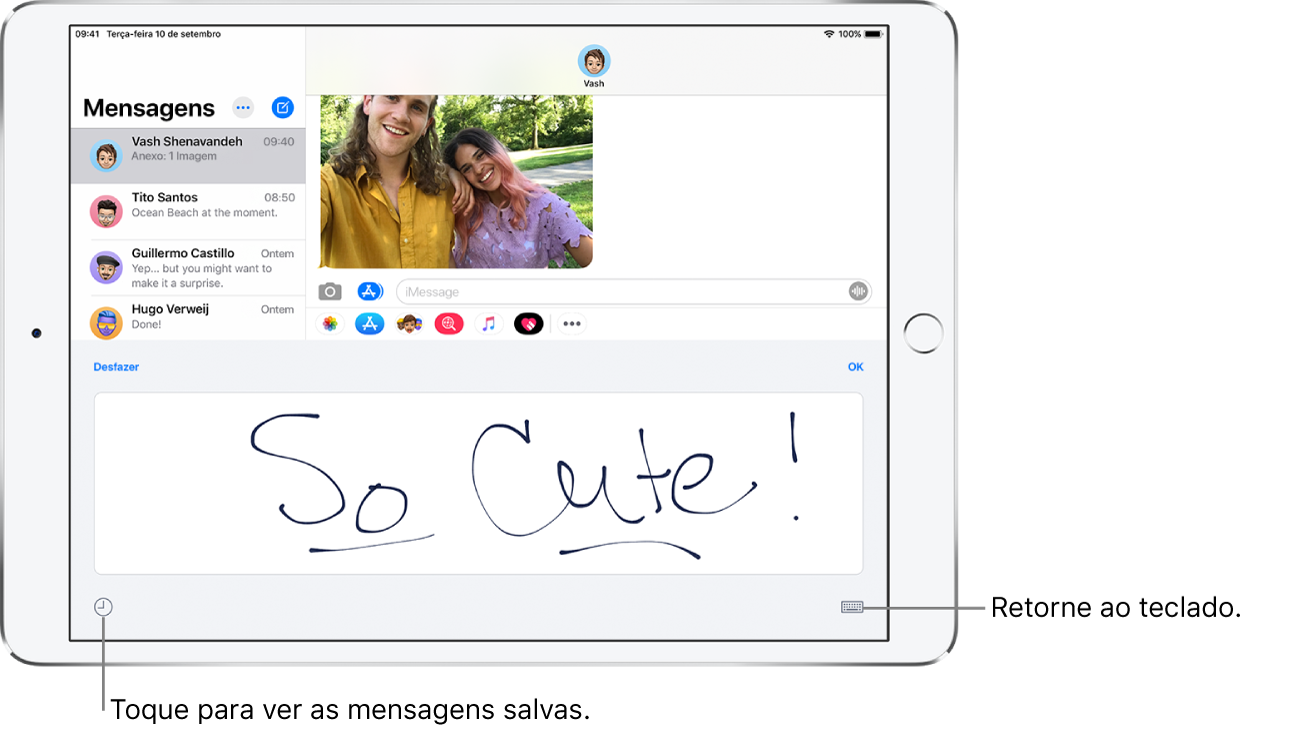Tap Desfazer to undo handwriting
The width and height of the screenshot is (1314, 732).
116,367
